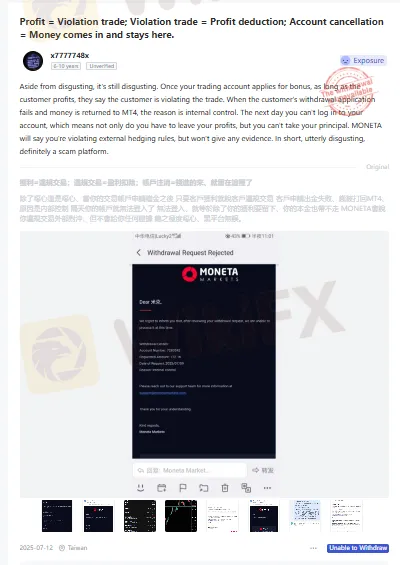Image resolution: width=400 pixels, height=565 pixels.
Task: Select the candlestick chart thumbnail
Action: tap(181, 516)
